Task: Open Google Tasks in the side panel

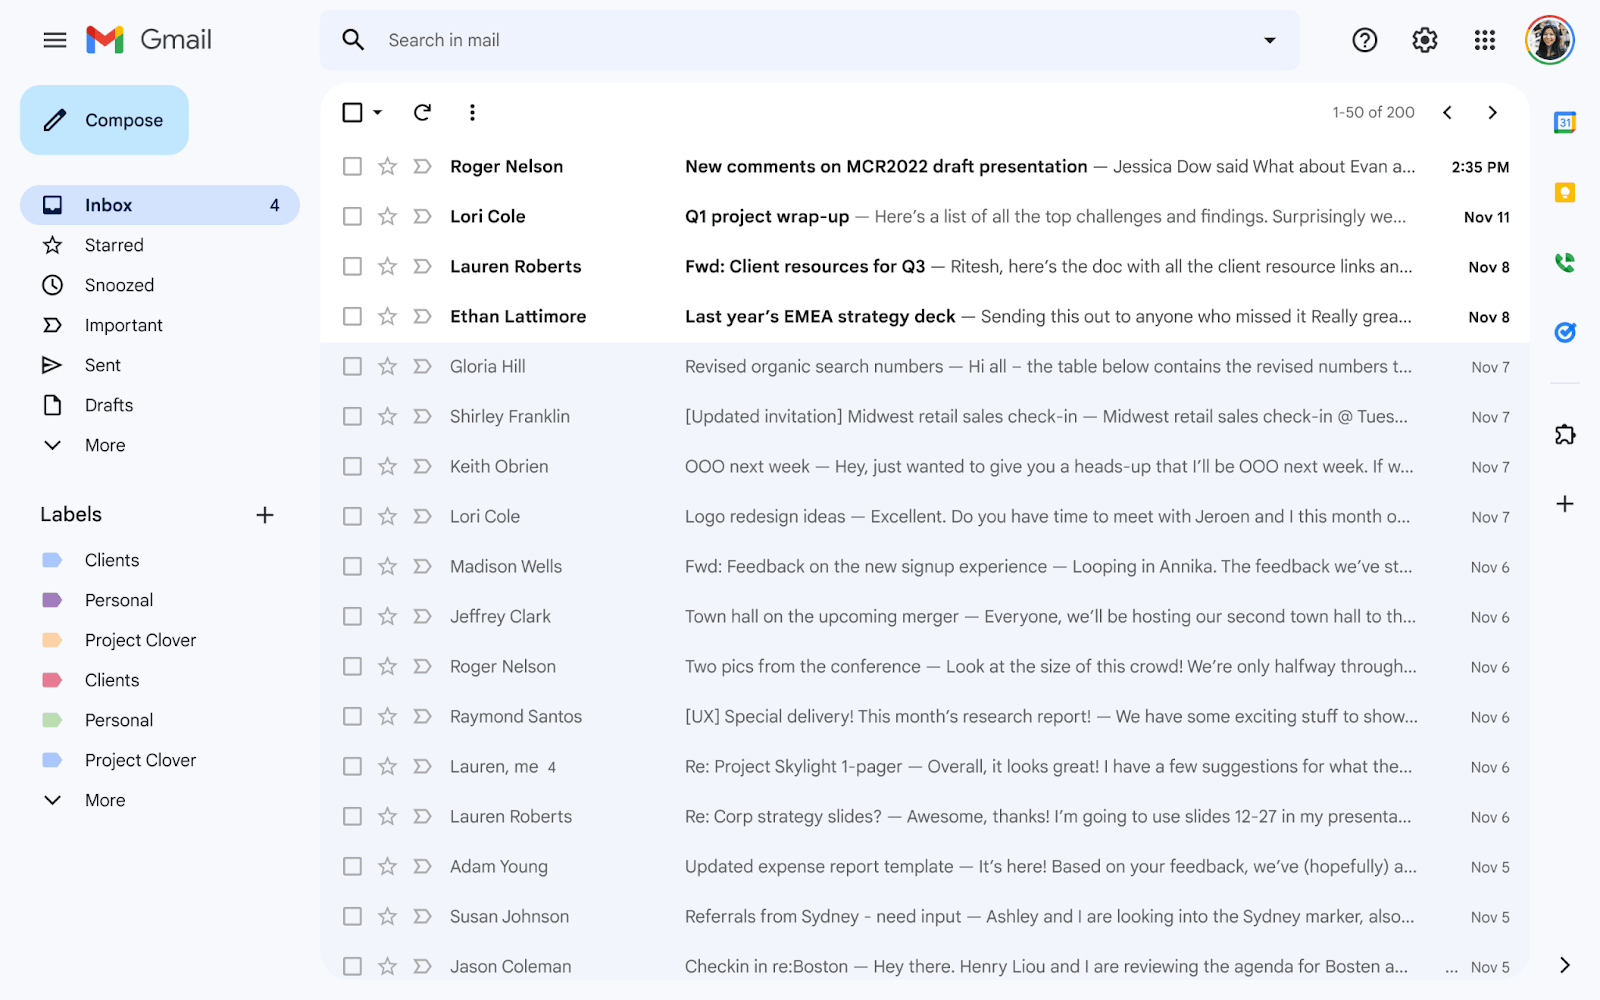Action: click(x=1565, y=332)
